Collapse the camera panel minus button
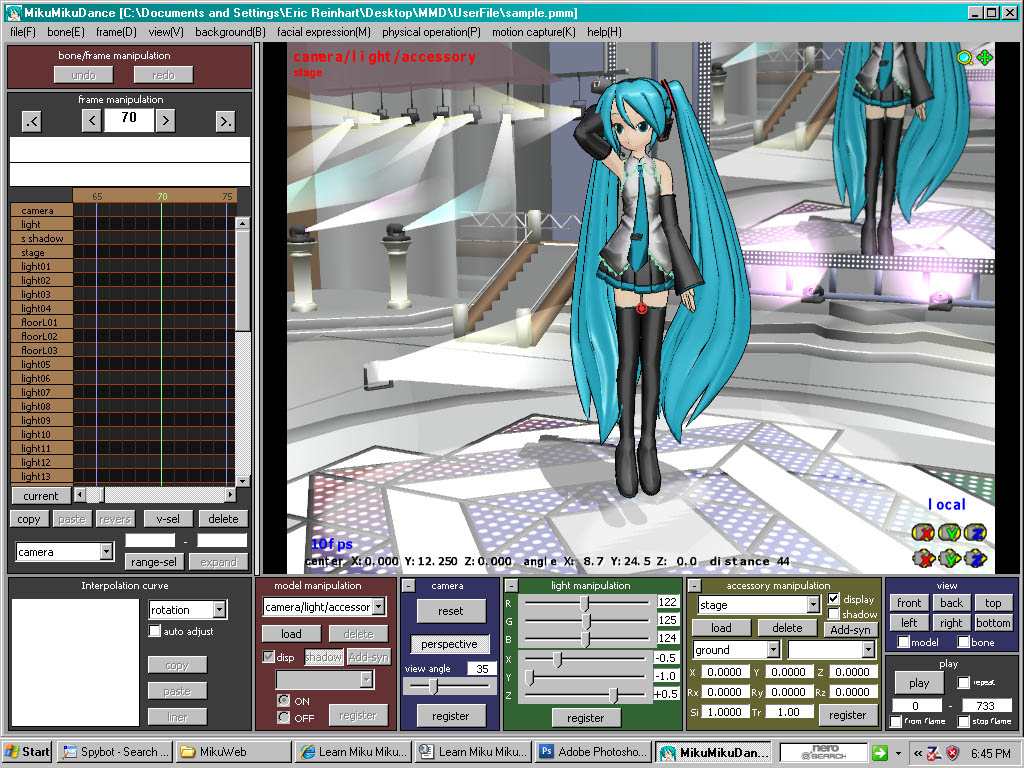This screenshot has height=768, width=1024. click(x=408, y=586)
